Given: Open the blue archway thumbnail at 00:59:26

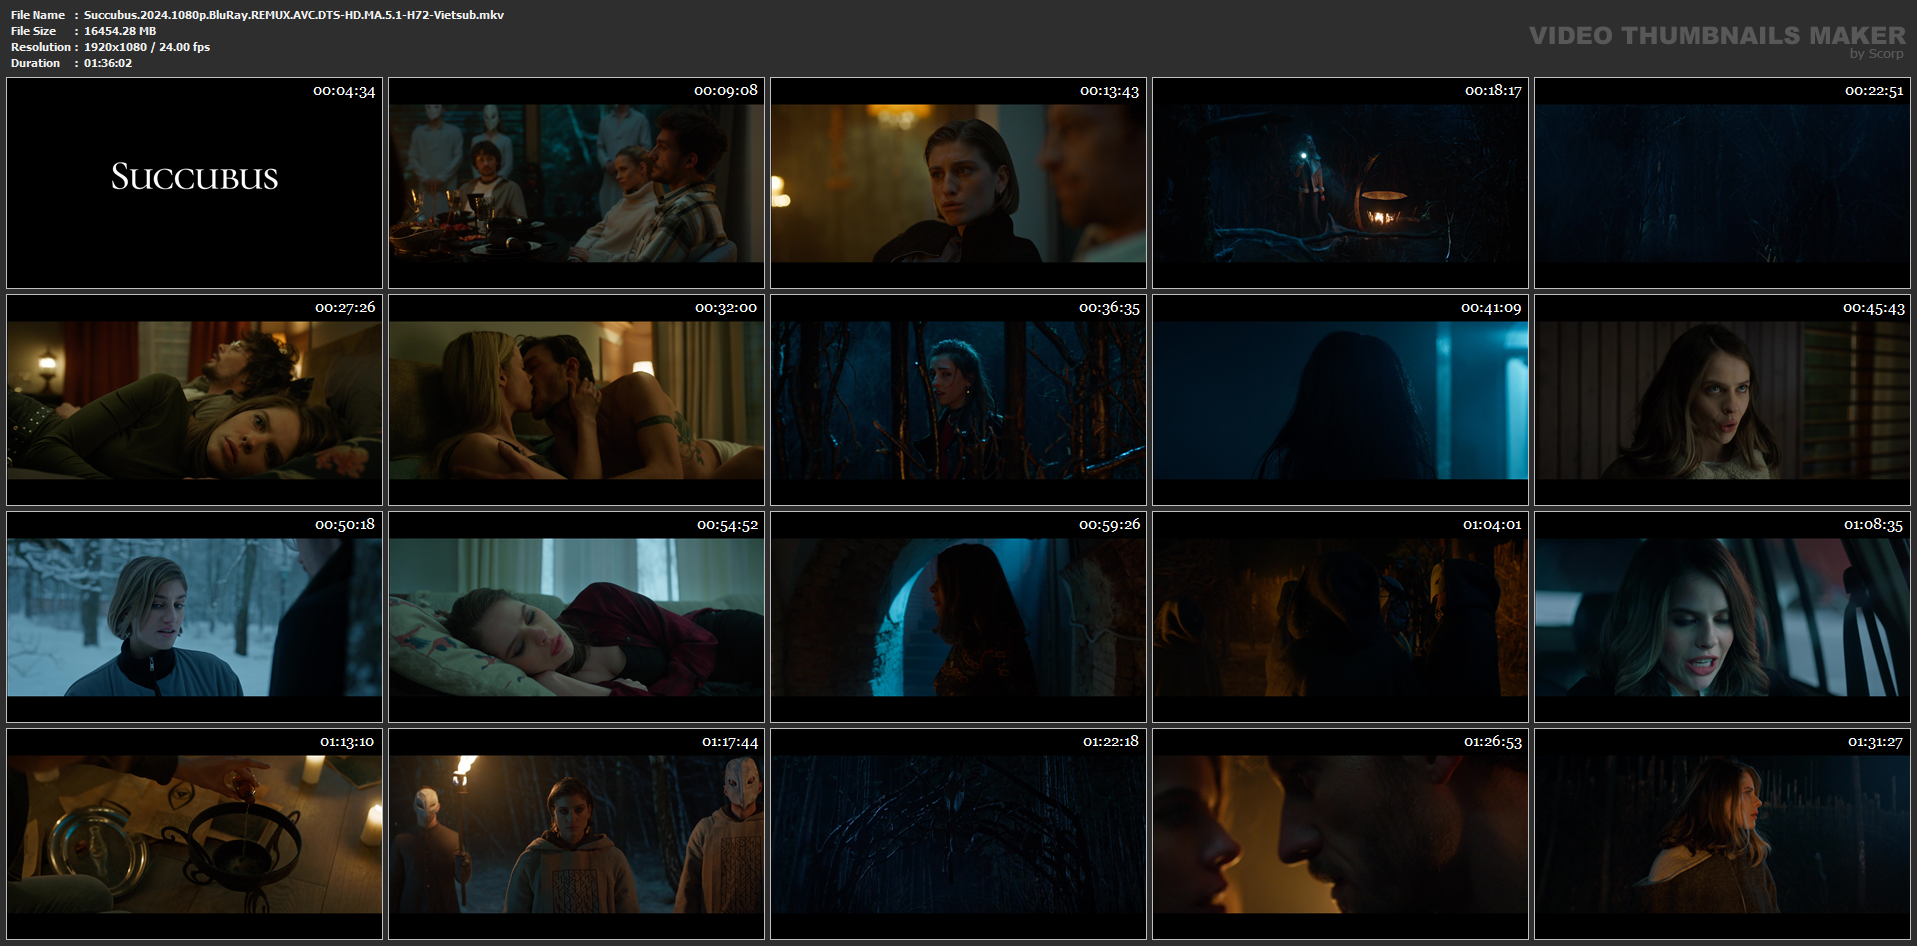Looking at the screenshot, I should 958,617.
